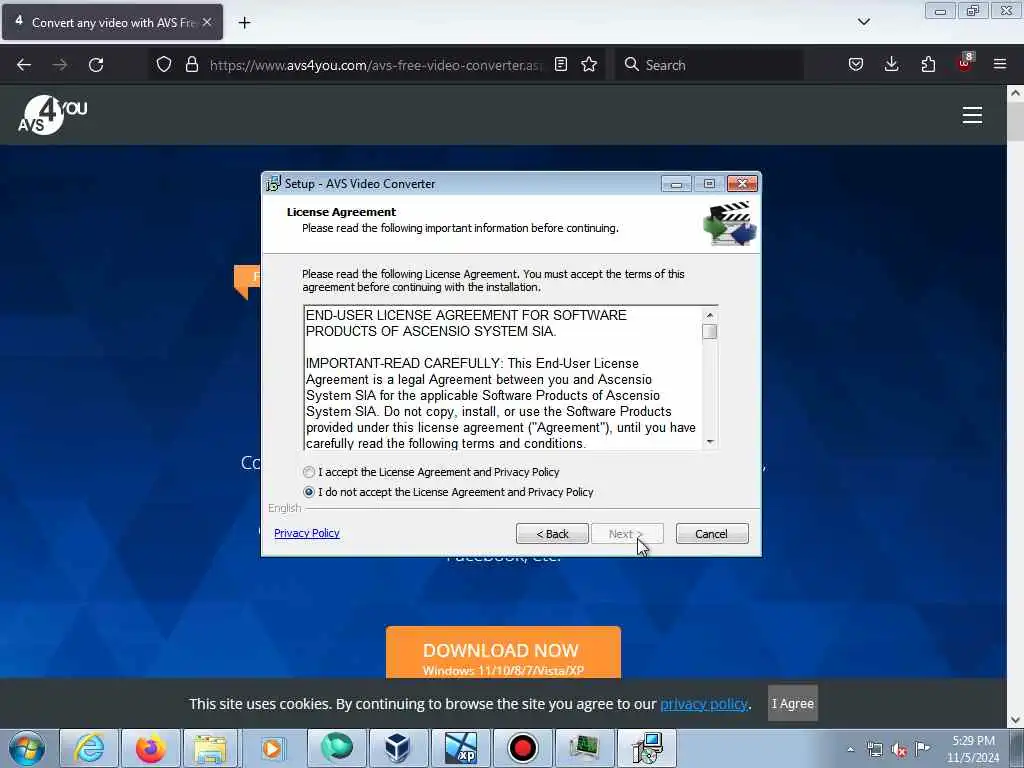The image size is (1024, 768).
Task: Open a new browser tab
Action: (244, 23)
